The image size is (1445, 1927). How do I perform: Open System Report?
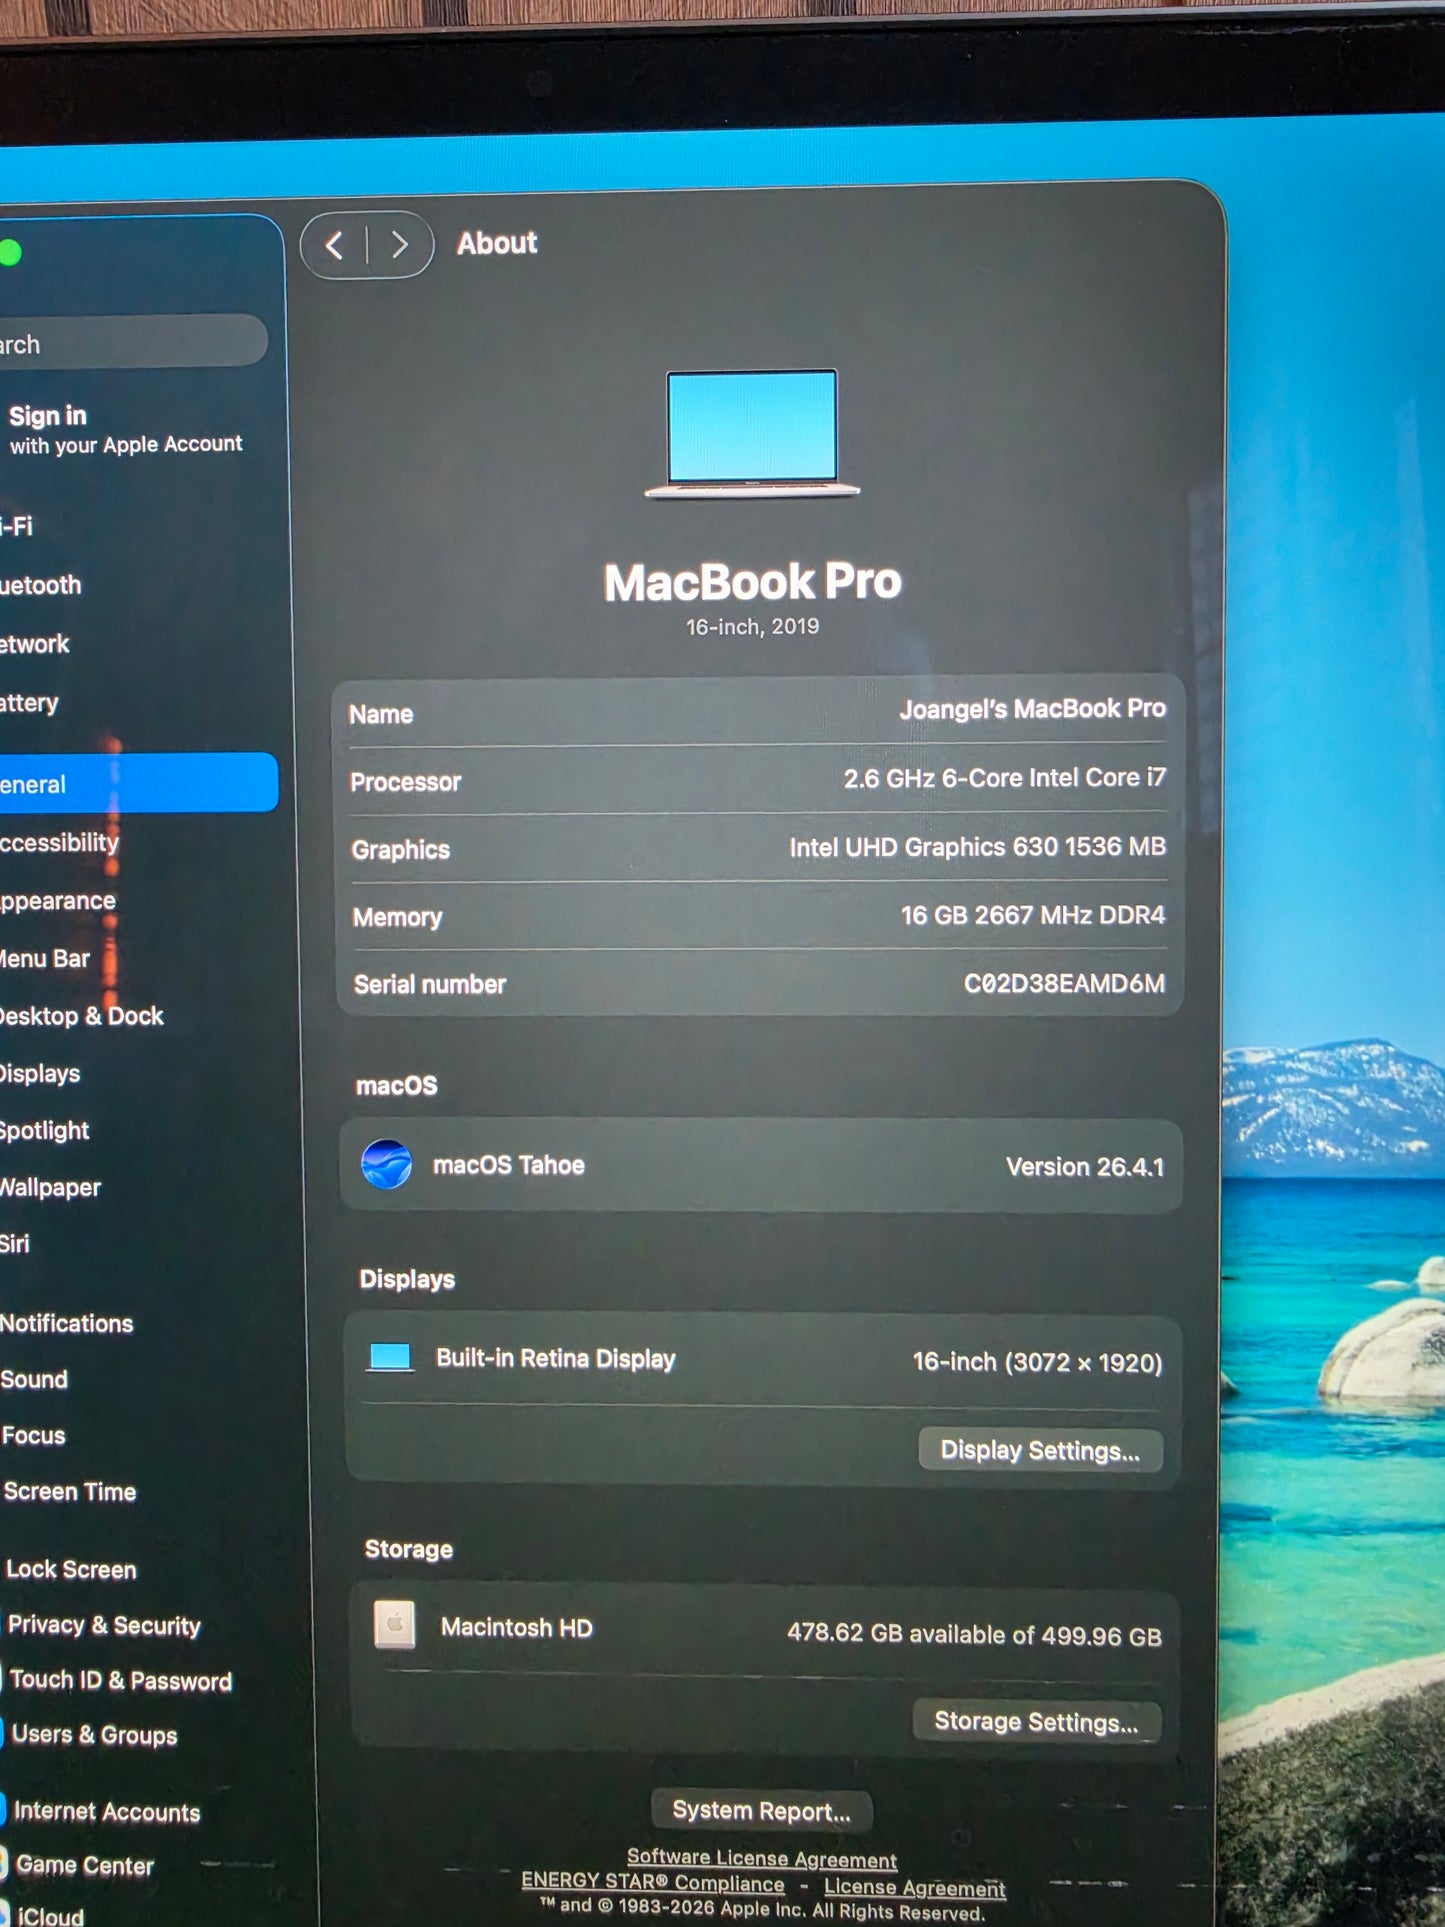761,1810
